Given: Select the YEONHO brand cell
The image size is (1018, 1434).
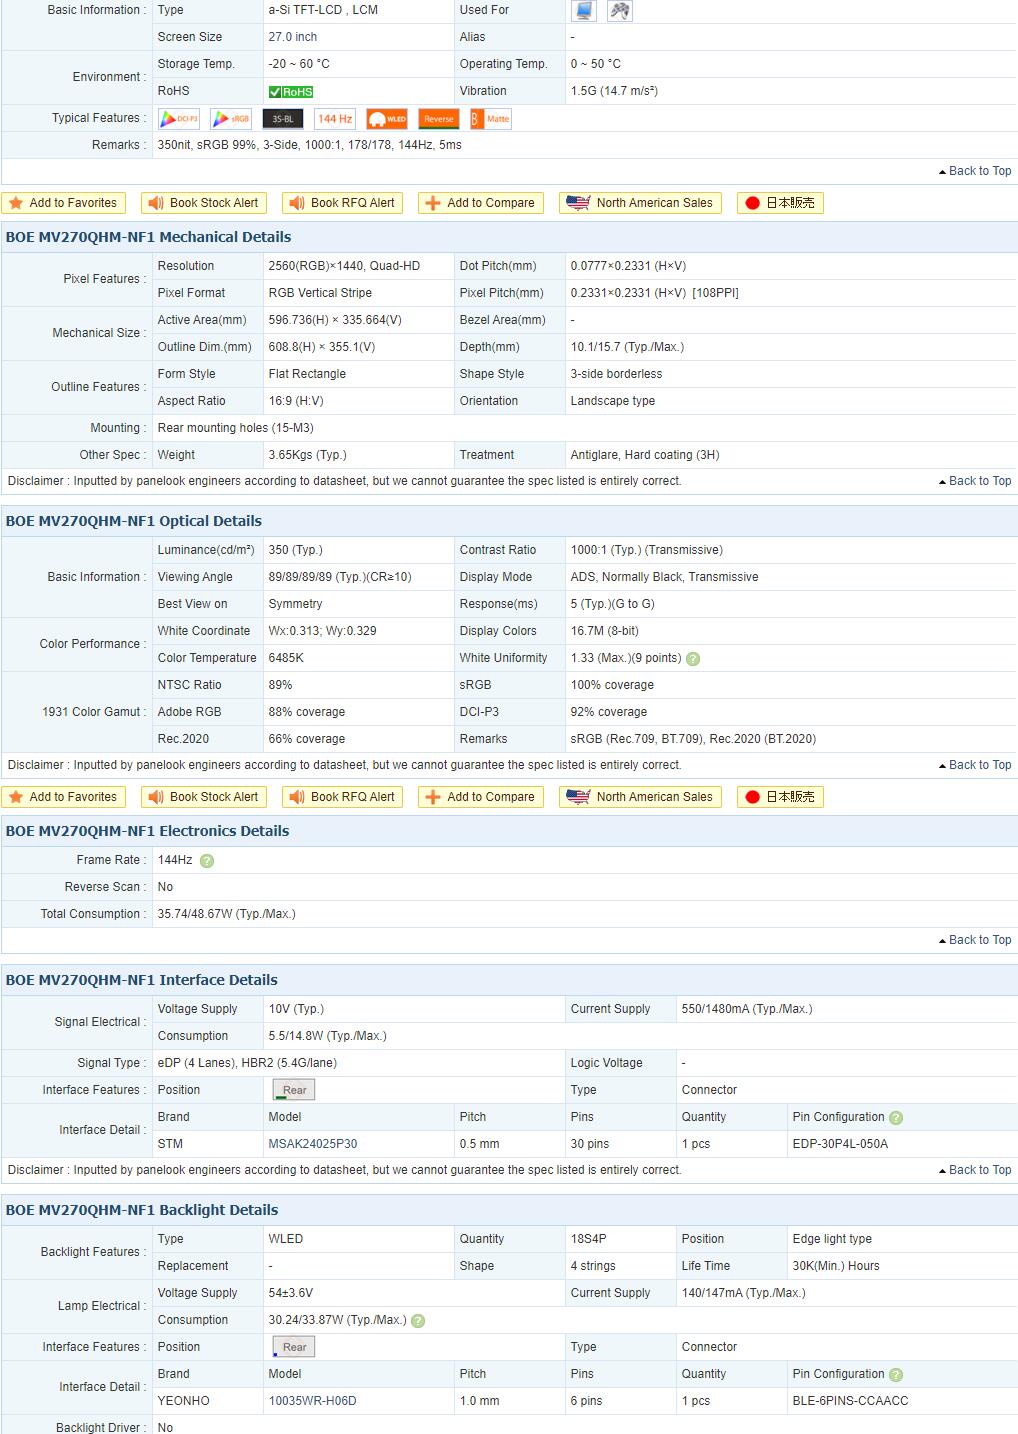Looking at the screenshot, I should tap(184, 1401).
